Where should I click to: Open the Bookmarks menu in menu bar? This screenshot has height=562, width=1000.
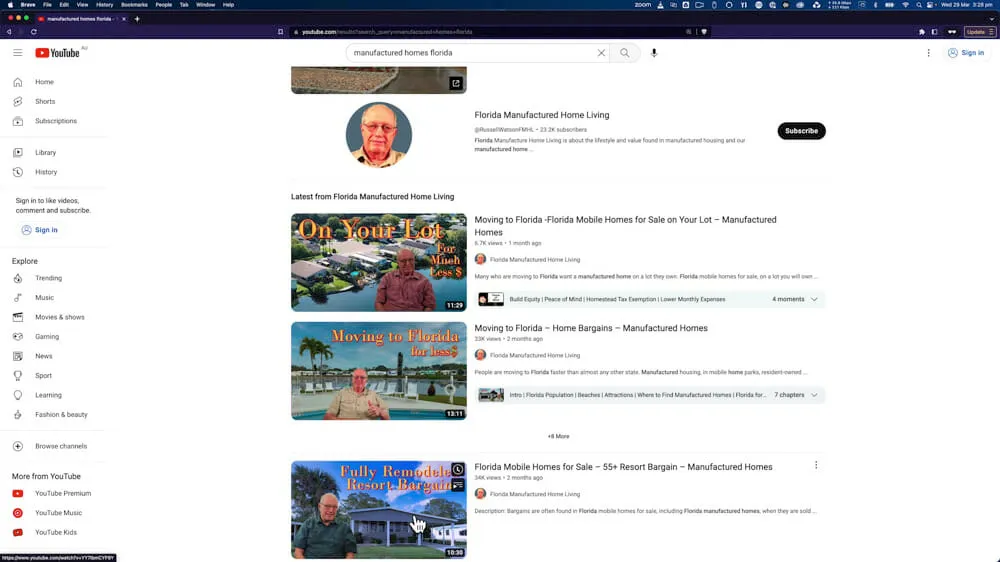click(x=134, y=5)
